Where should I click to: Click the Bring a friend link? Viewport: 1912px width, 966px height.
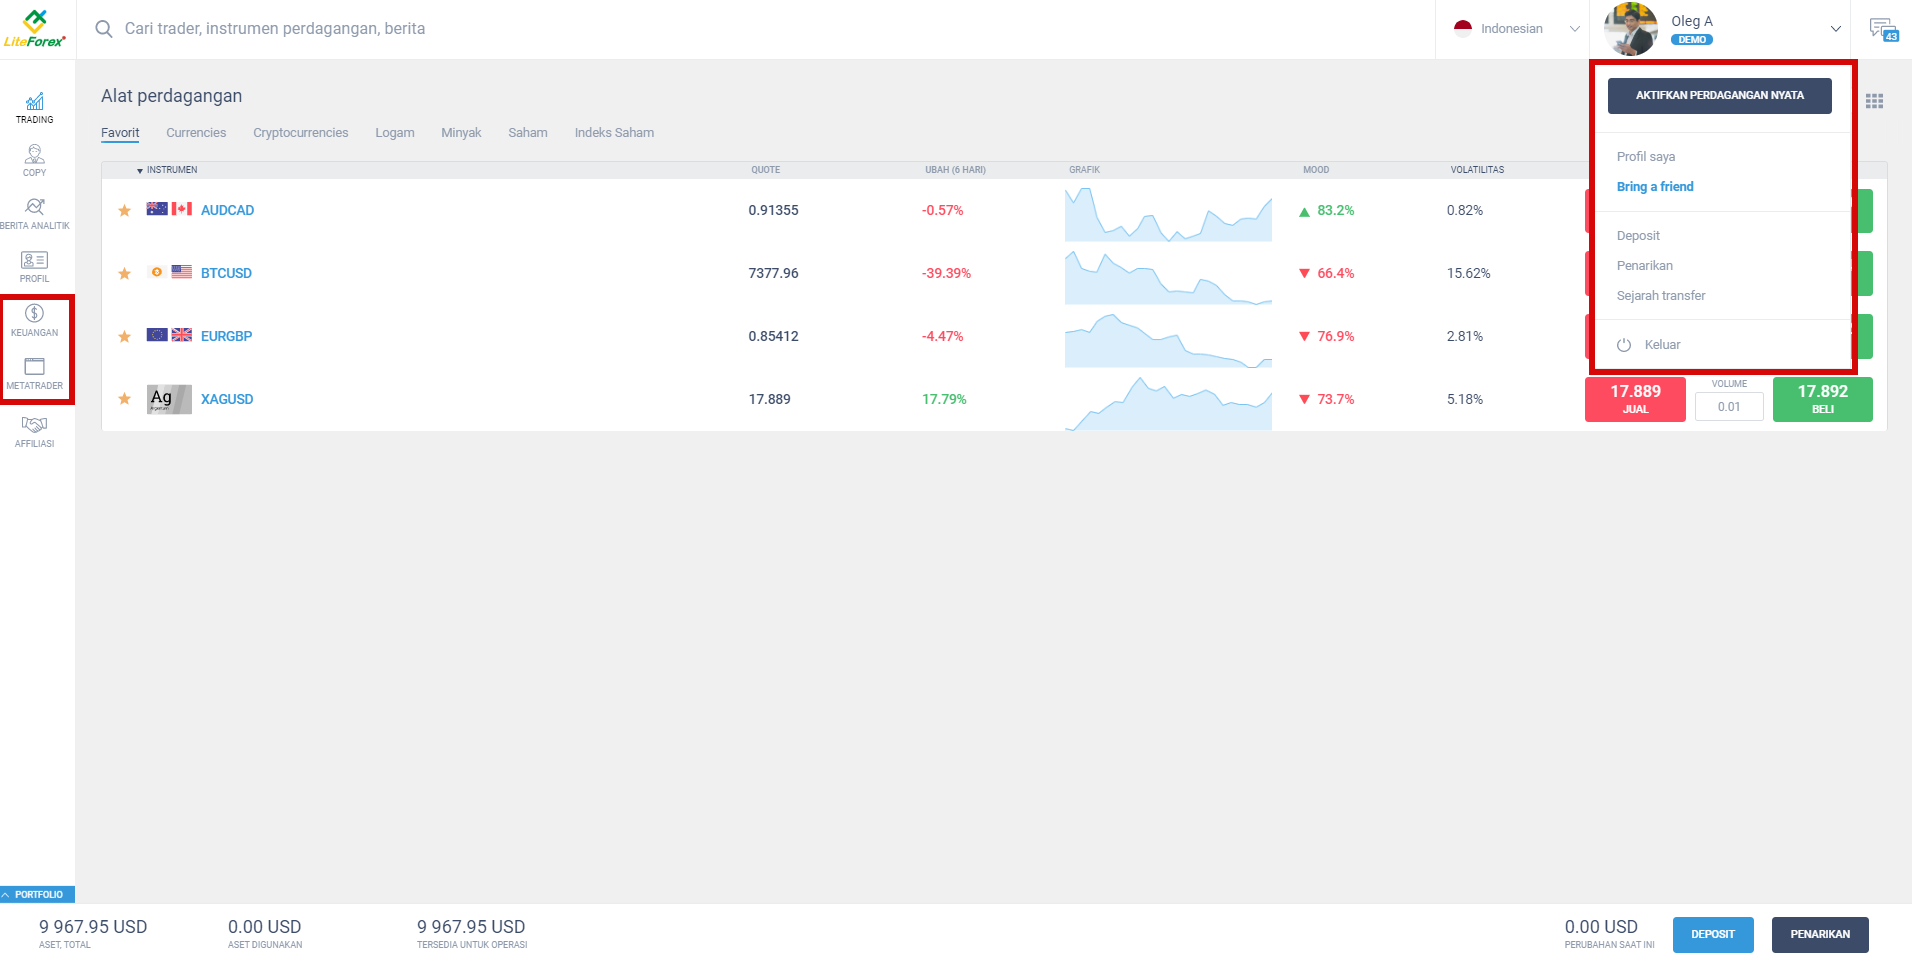[1654, 186]
